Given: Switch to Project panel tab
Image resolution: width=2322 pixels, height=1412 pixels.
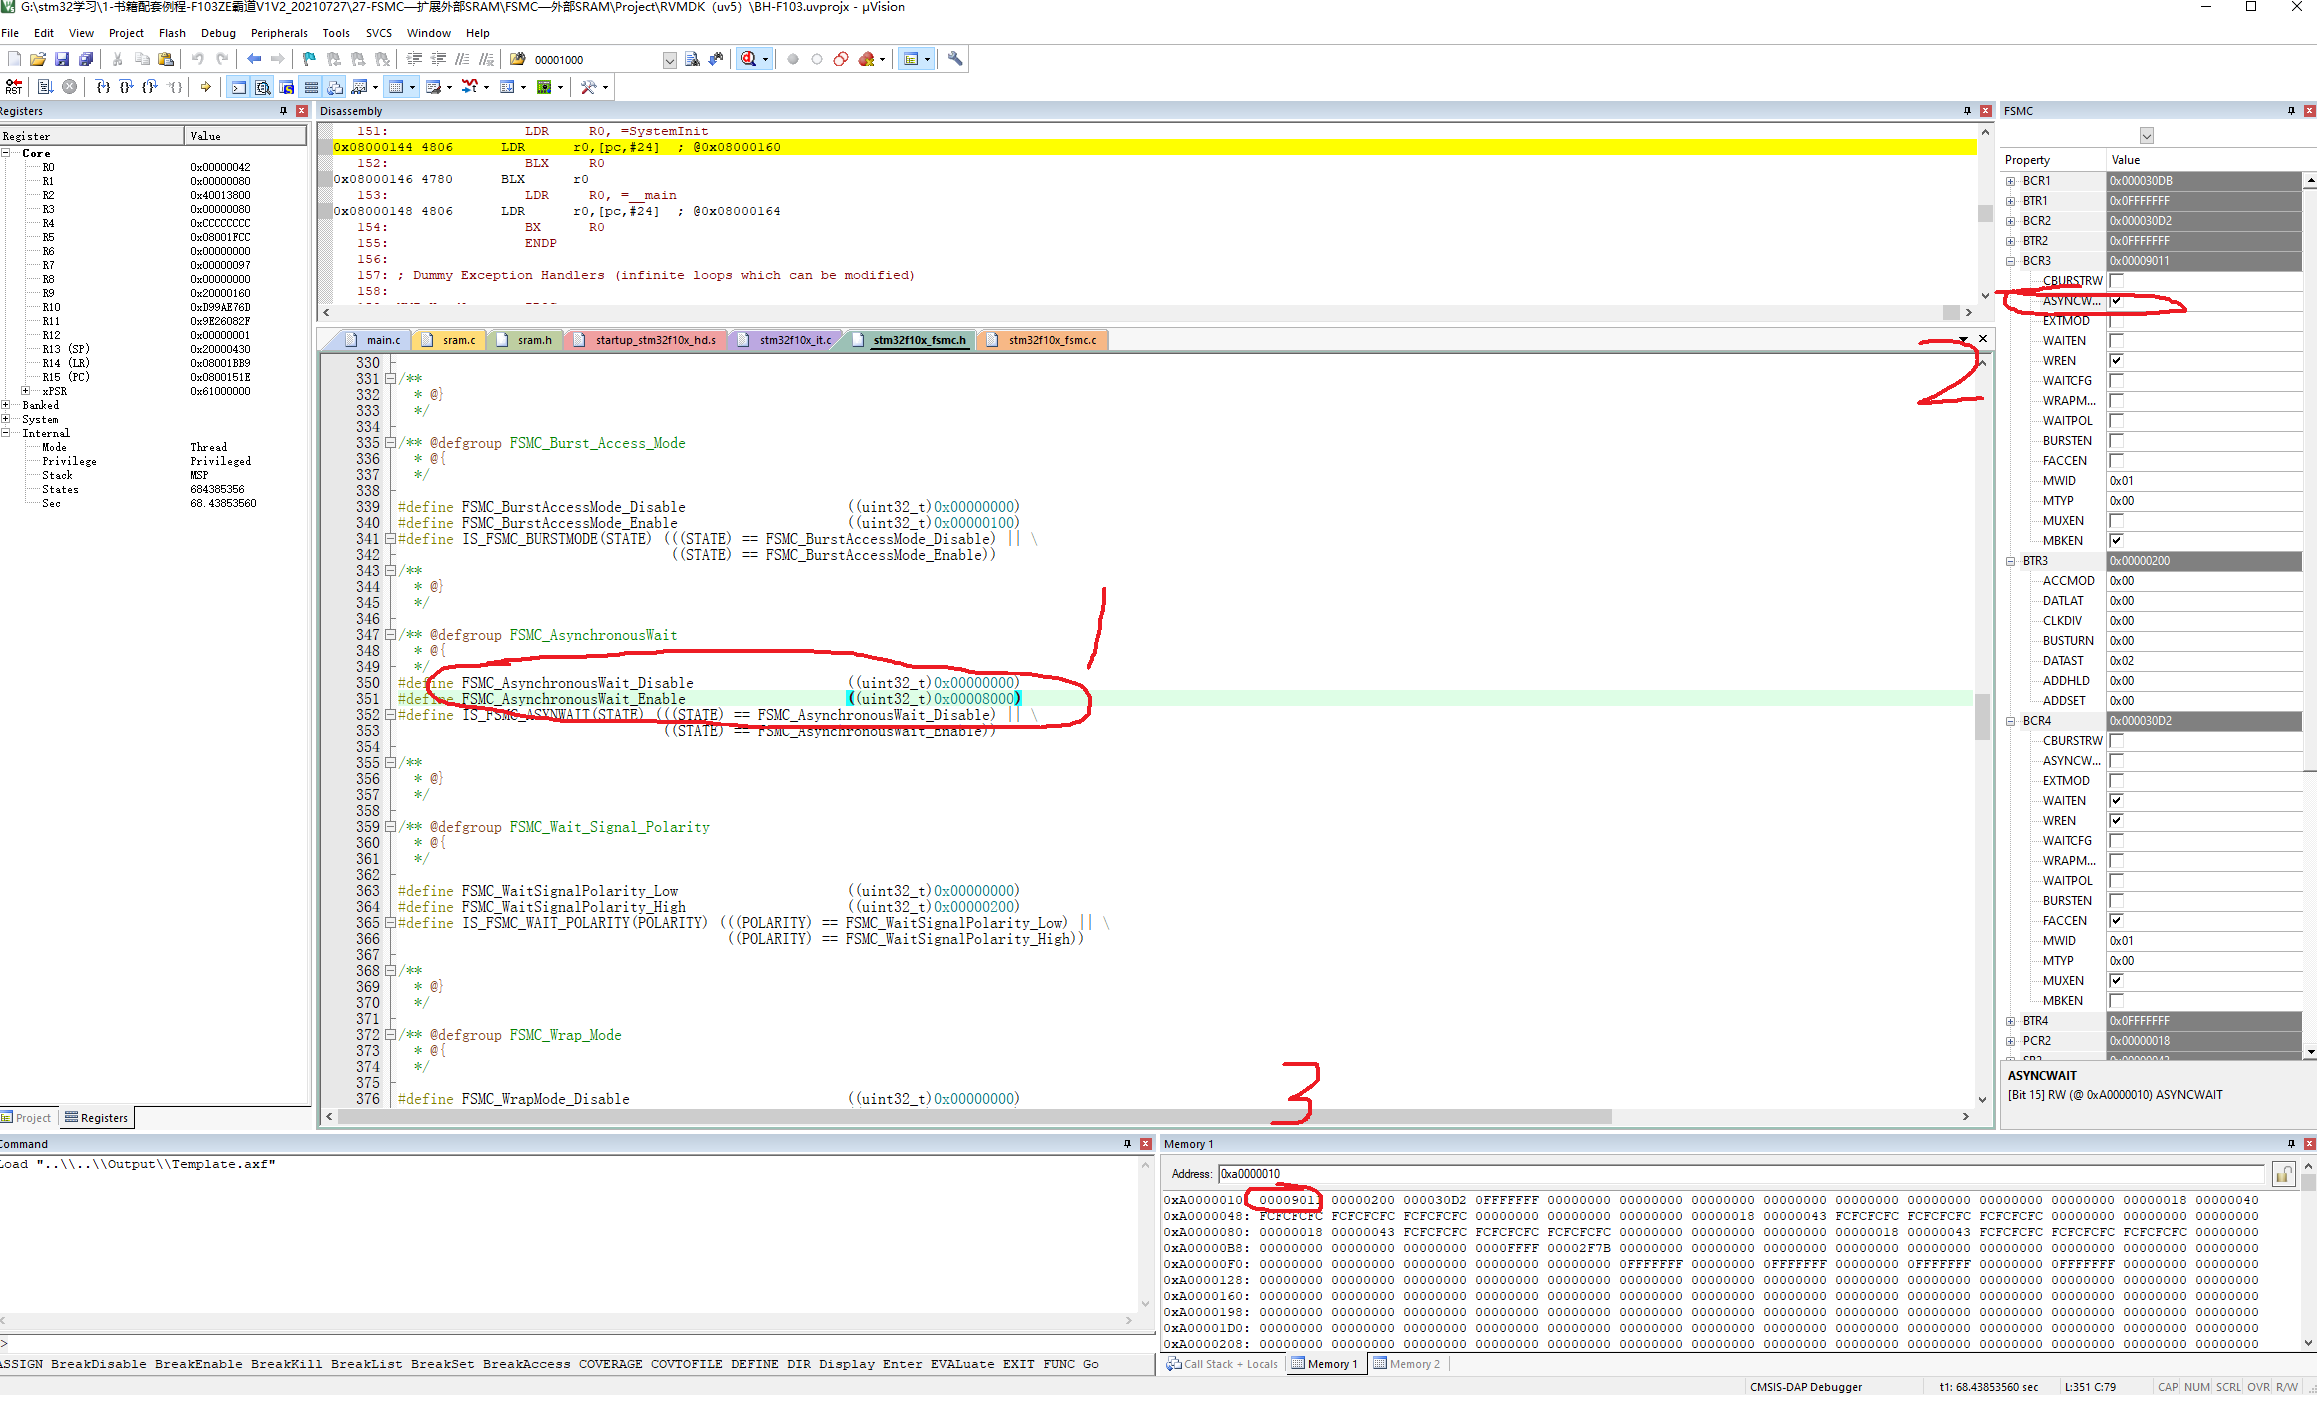Looking at the screenshot, I should (x=26, y=1118).
